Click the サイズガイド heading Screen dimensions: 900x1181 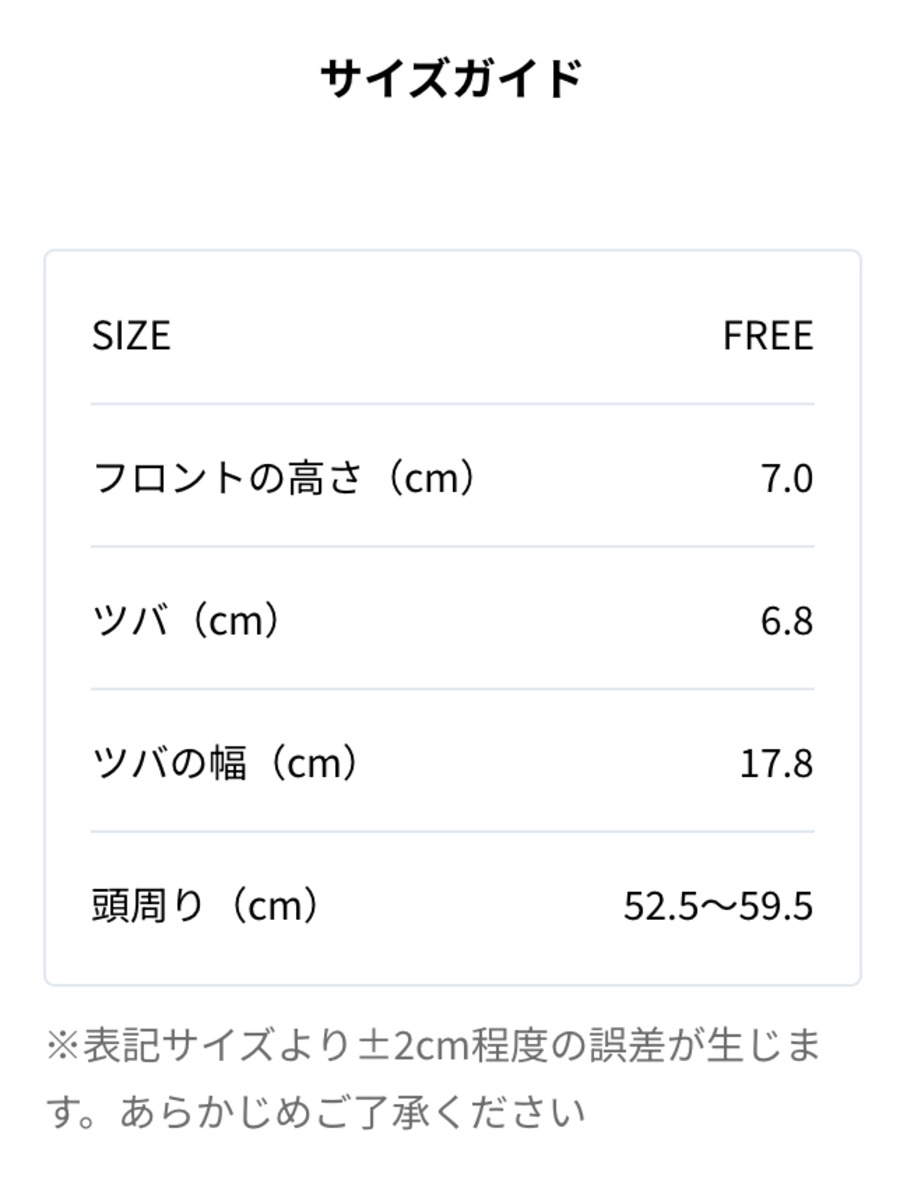pyautogui.click(x=451, y=79)
